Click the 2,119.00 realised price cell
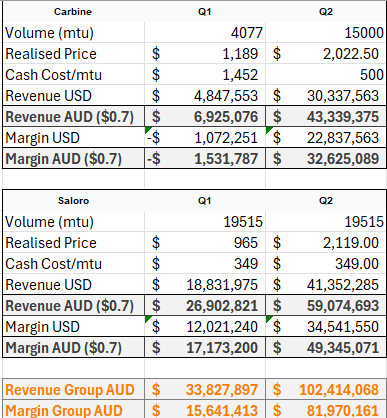This screenshot has width=387, height=418. (x=326, y=243)
